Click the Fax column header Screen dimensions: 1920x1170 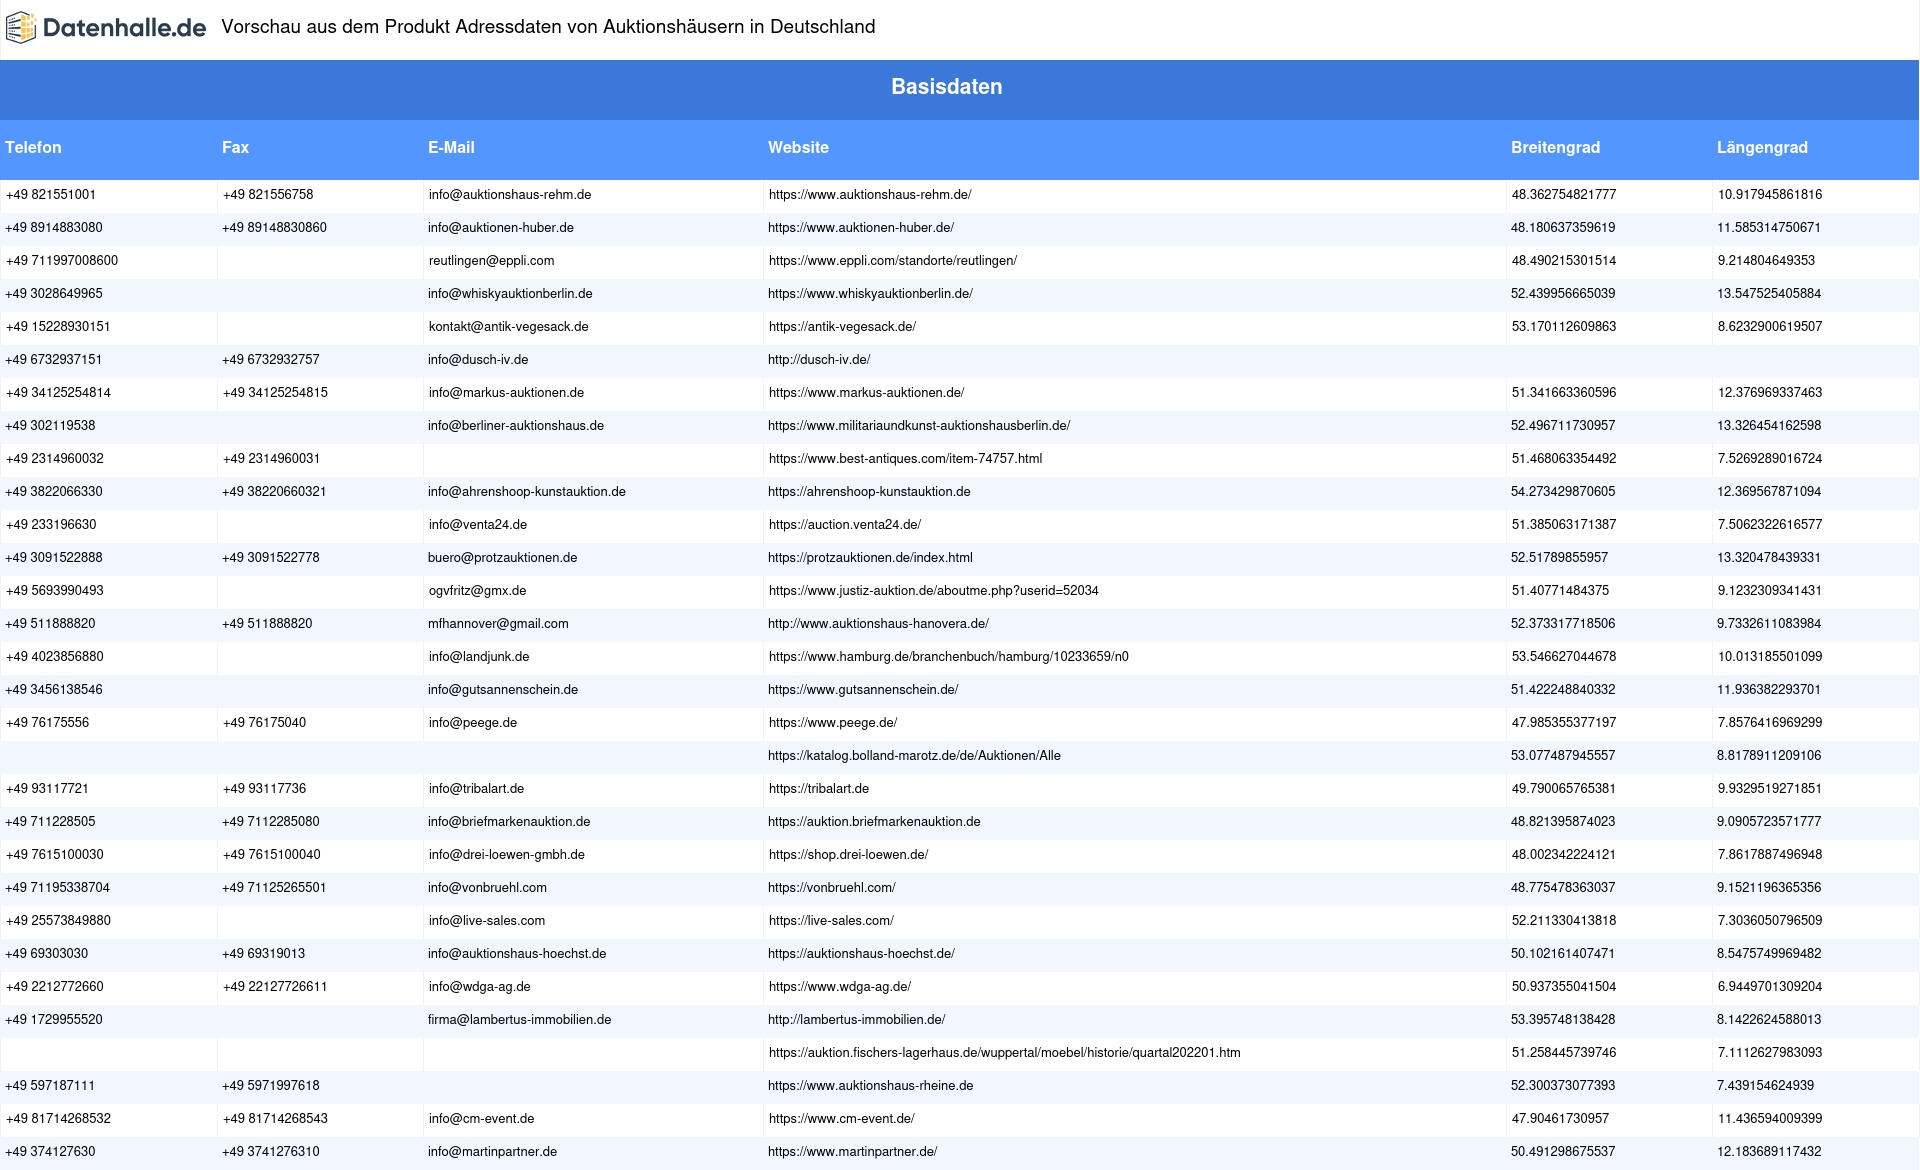(x=235, y=147)
